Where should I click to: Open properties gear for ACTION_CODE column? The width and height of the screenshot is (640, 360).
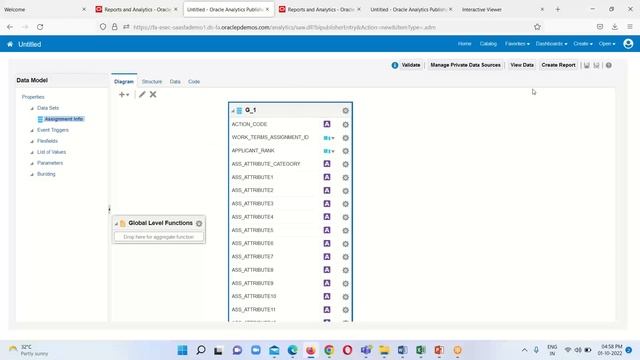tap(345, 124)
